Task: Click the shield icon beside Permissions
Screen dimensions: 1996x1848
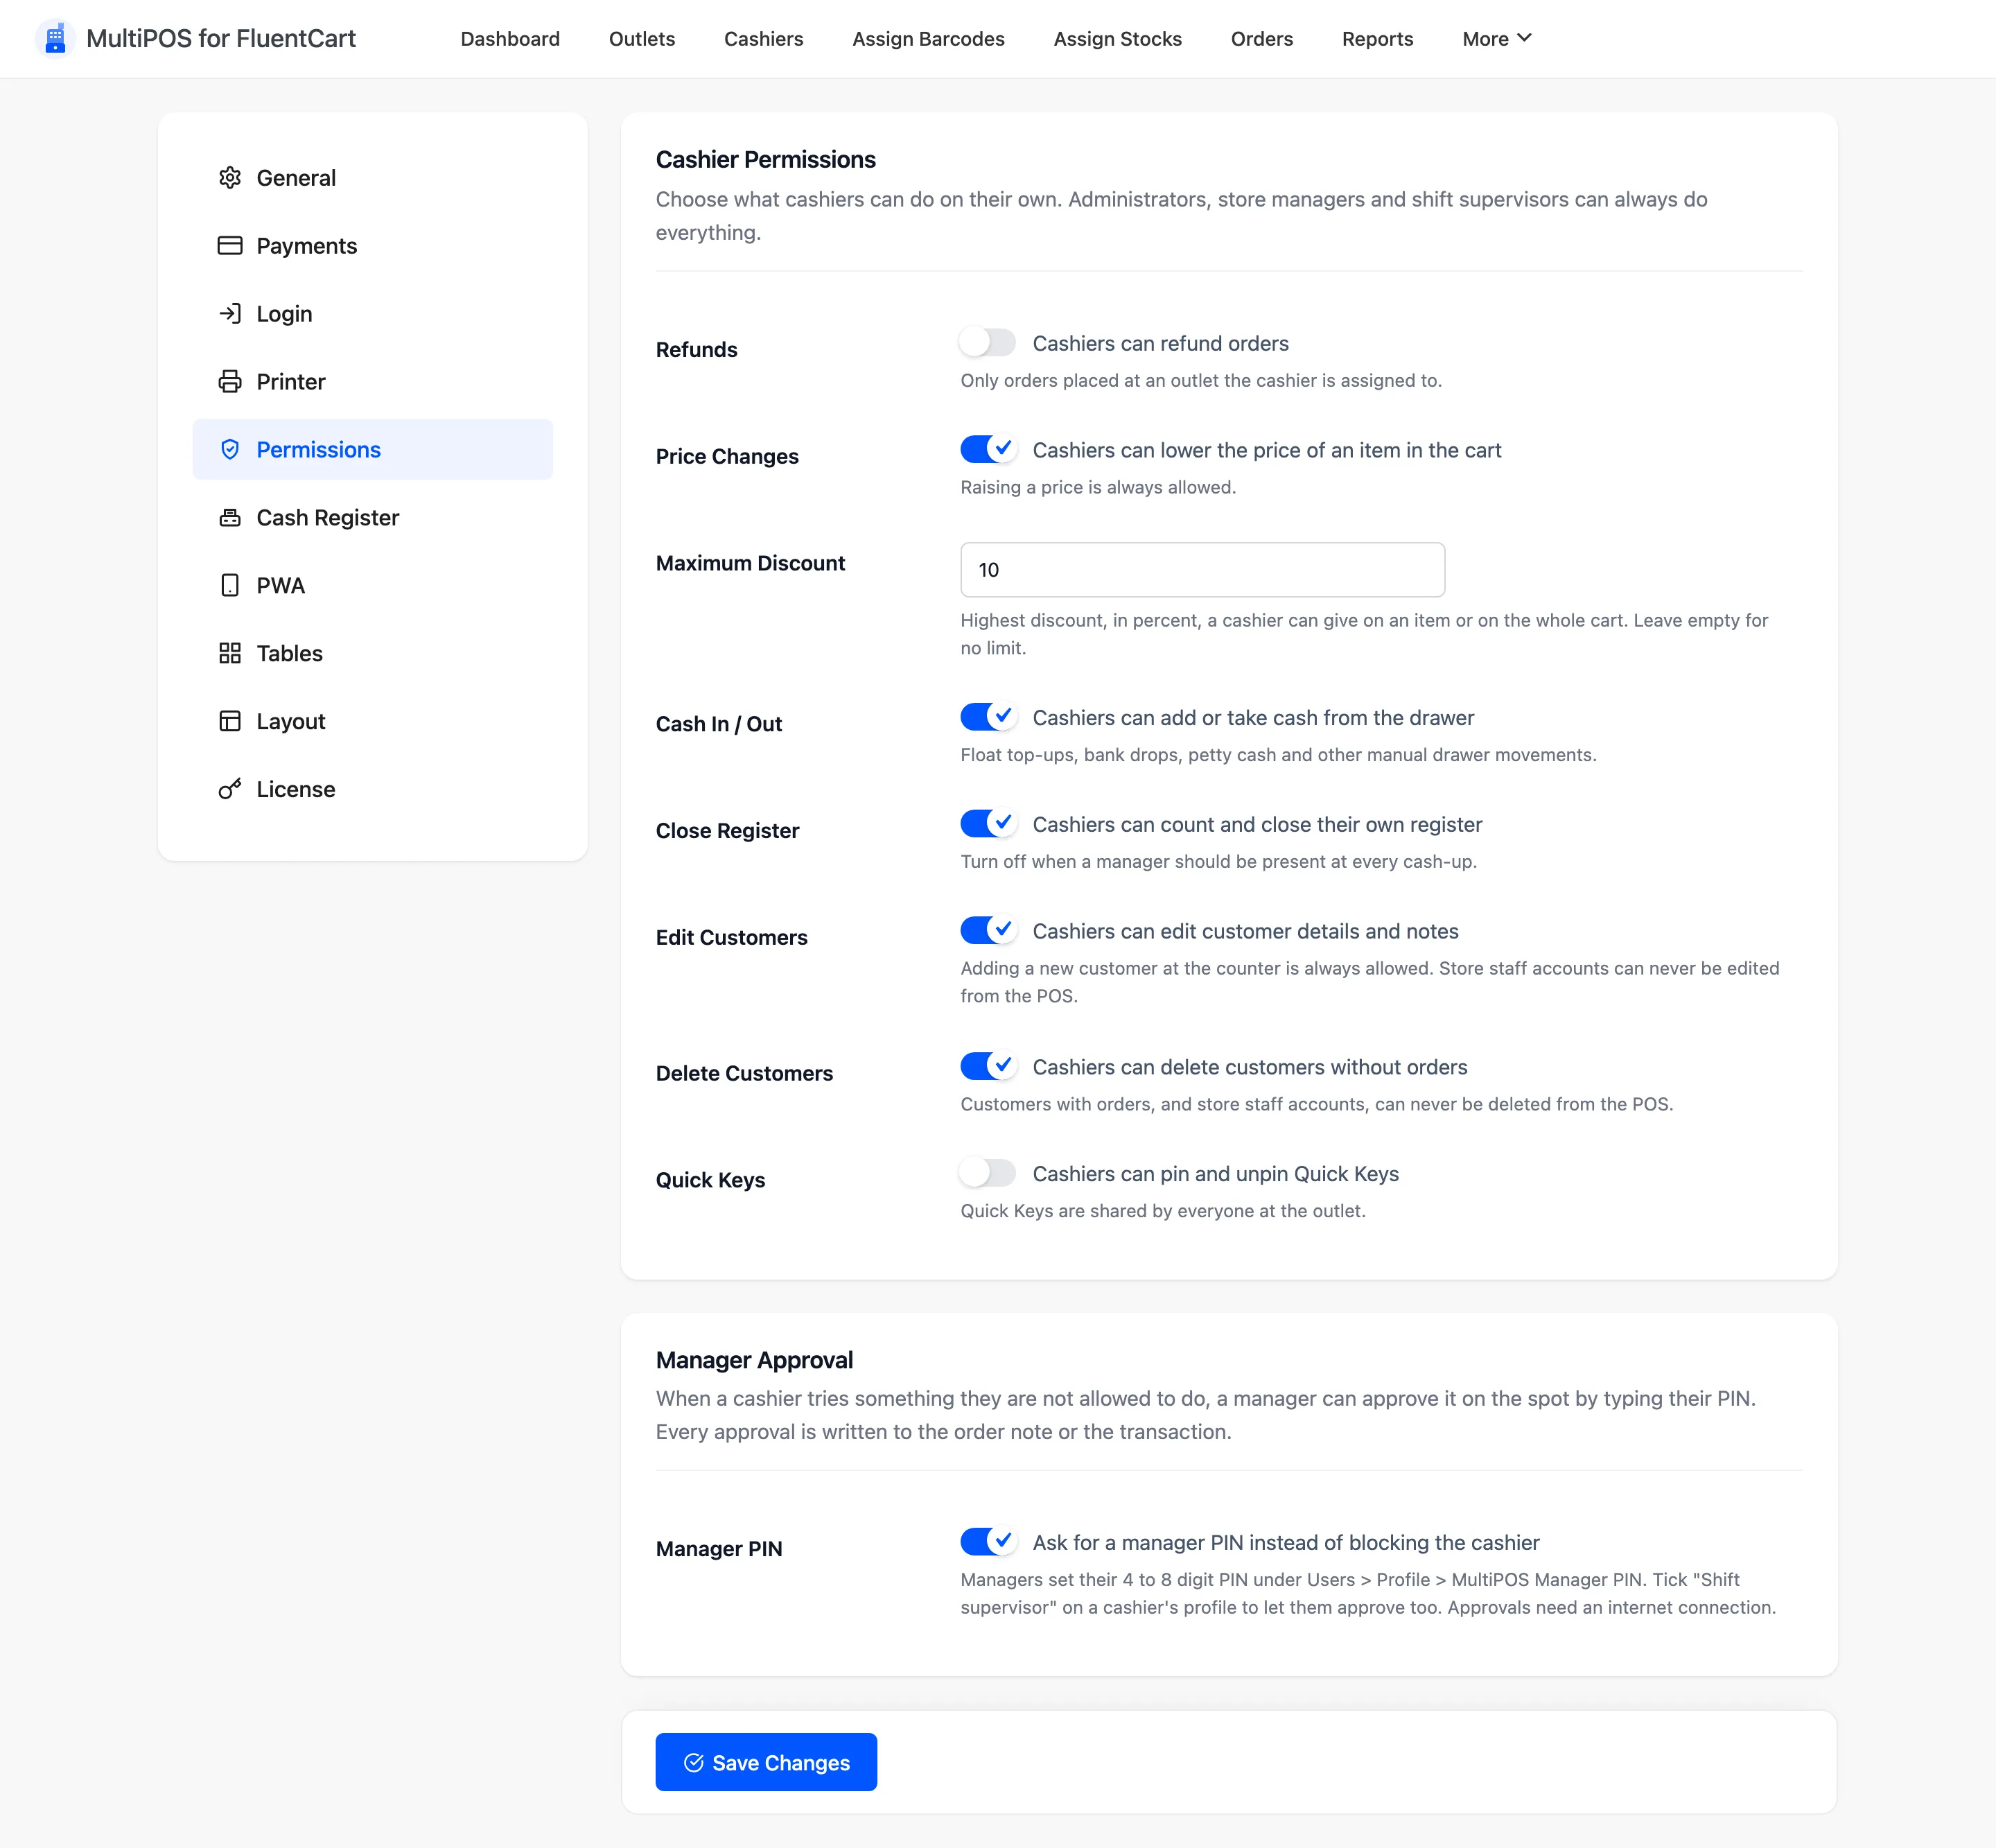Action: pyautogui.click(x=230, y=450)
